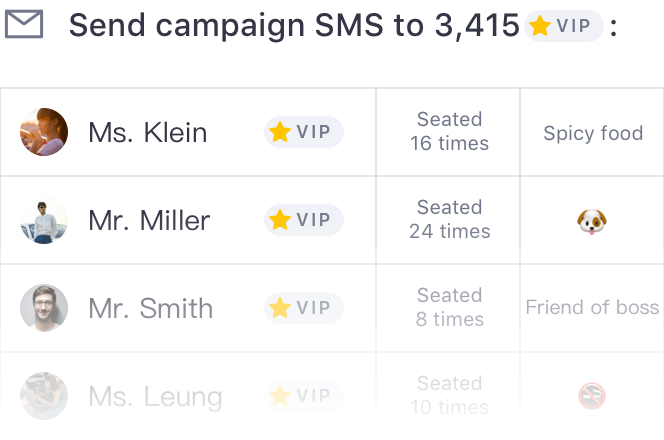664x440 pixels.
Task: Click the 'Seated 24 times' cell
Action: click(x=449, y=219)
